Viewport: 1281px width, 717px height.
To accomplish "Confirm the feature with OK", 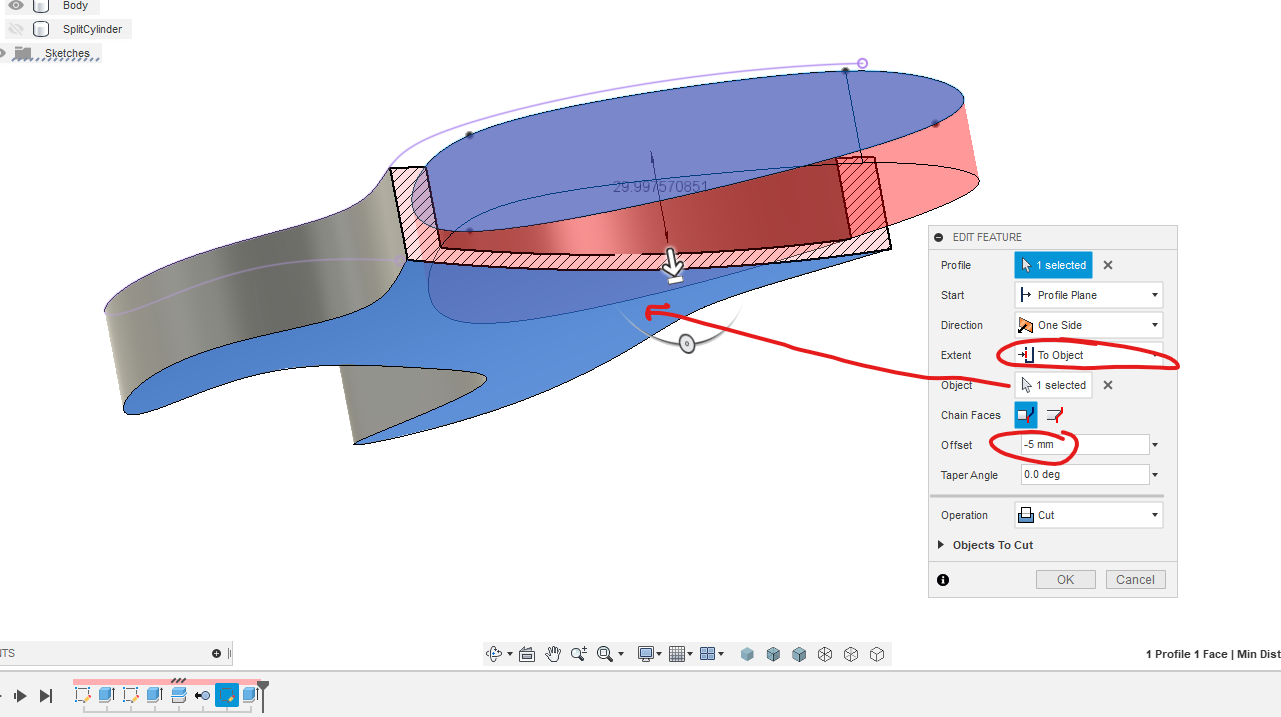I will 1066,580.
